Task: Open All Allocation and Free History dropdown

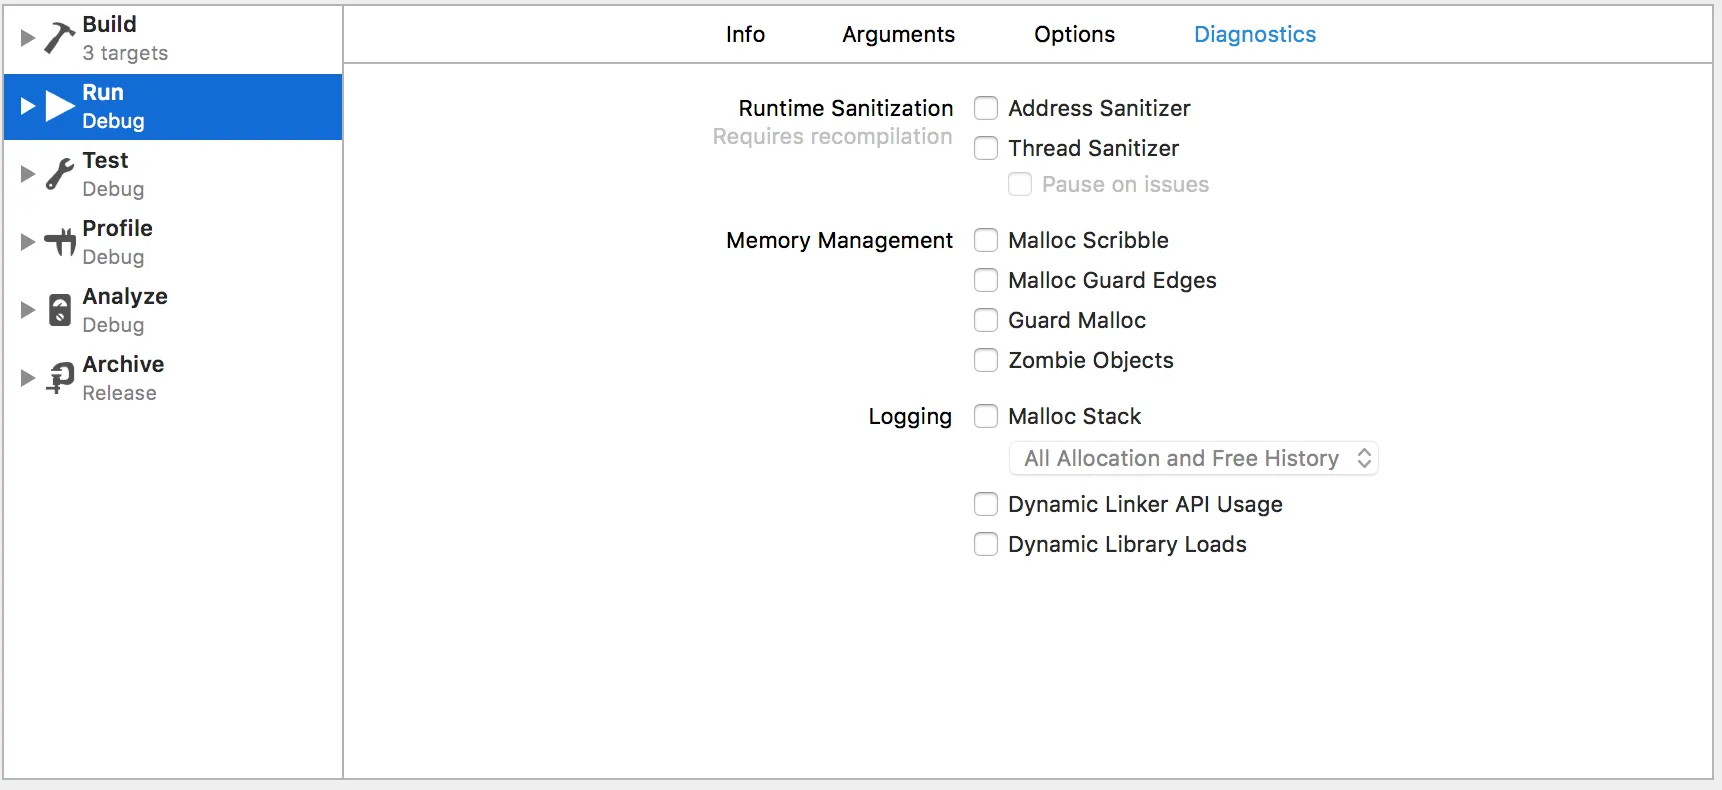Action: pos(1194,458)
